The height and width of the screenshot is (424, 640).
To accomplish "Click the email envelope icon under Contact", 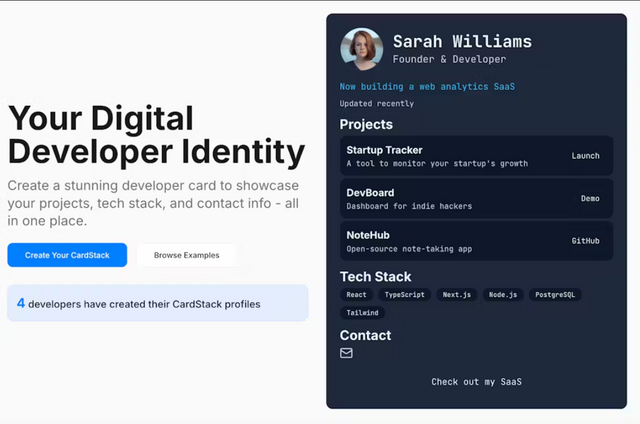I will pos(346,353).
